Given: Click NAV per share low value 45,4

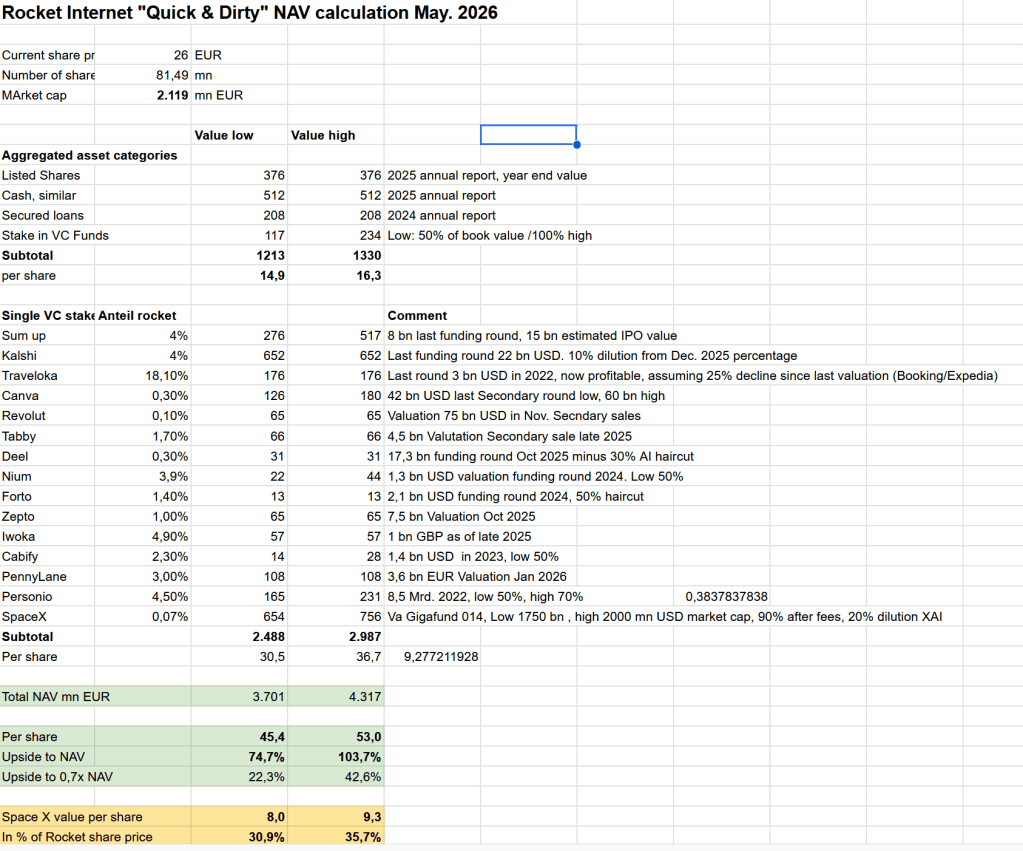Looking at the screenshot, I should [273, 737].
